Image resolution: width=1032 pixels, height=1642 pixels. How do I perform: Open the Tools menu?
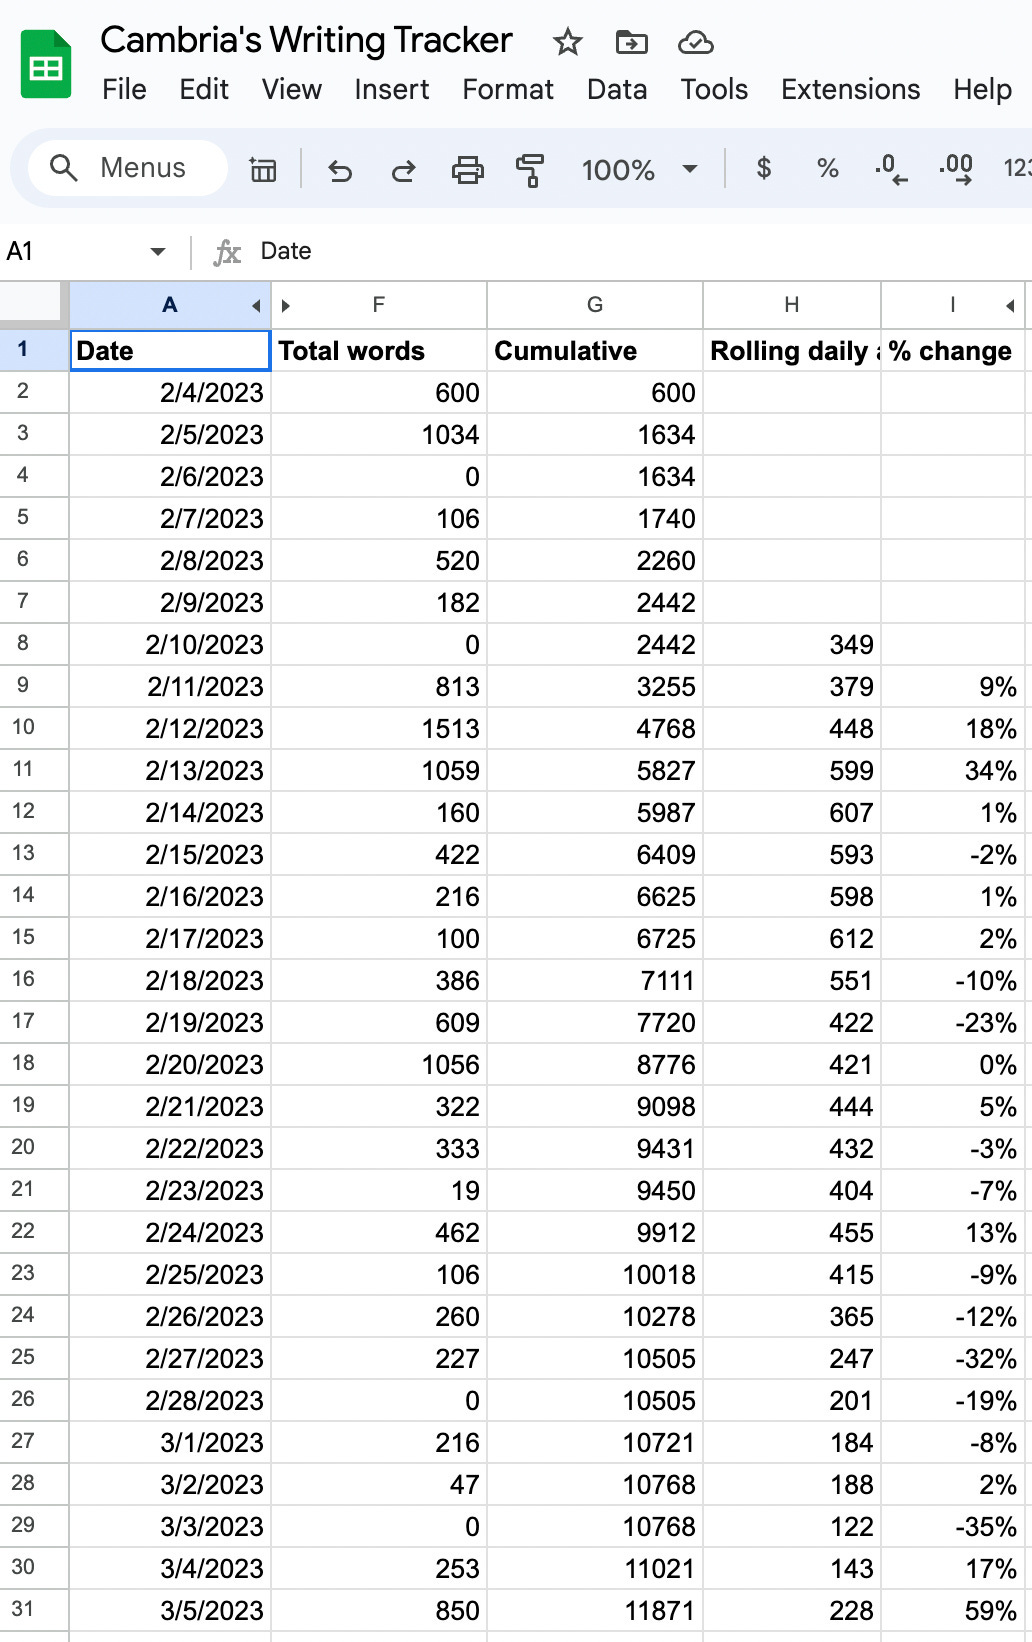714,89
